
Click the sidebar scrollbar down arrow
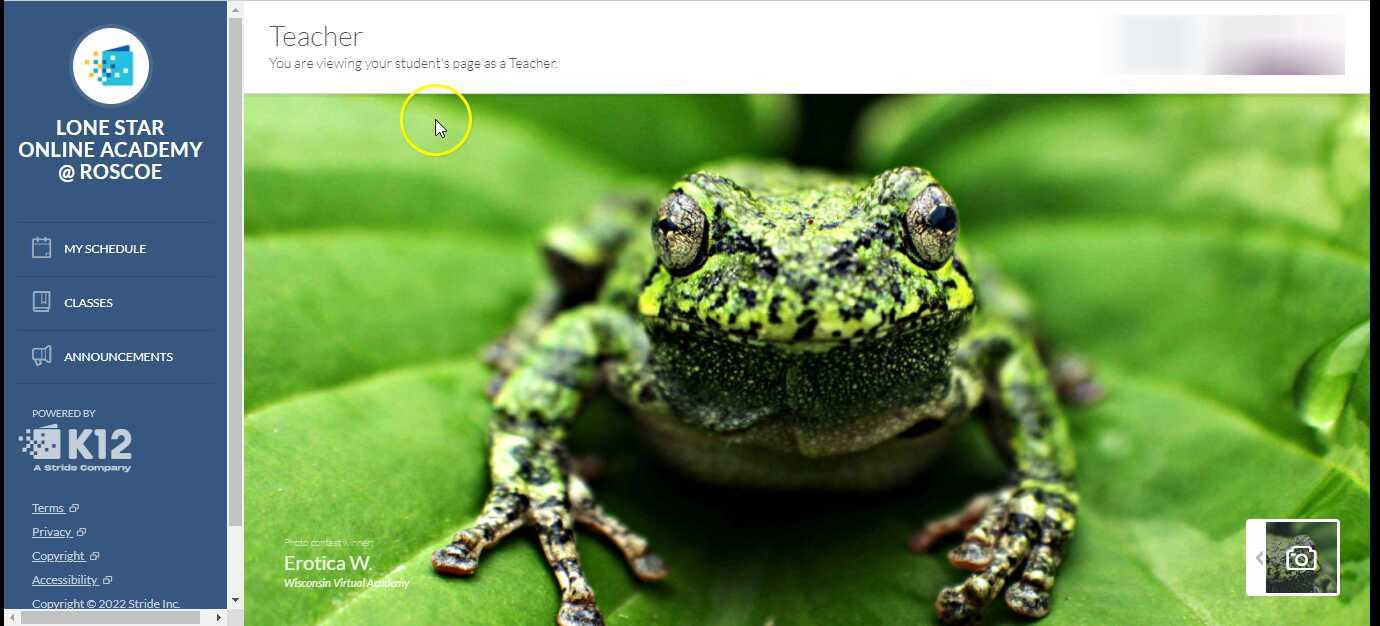pos(235,600)
